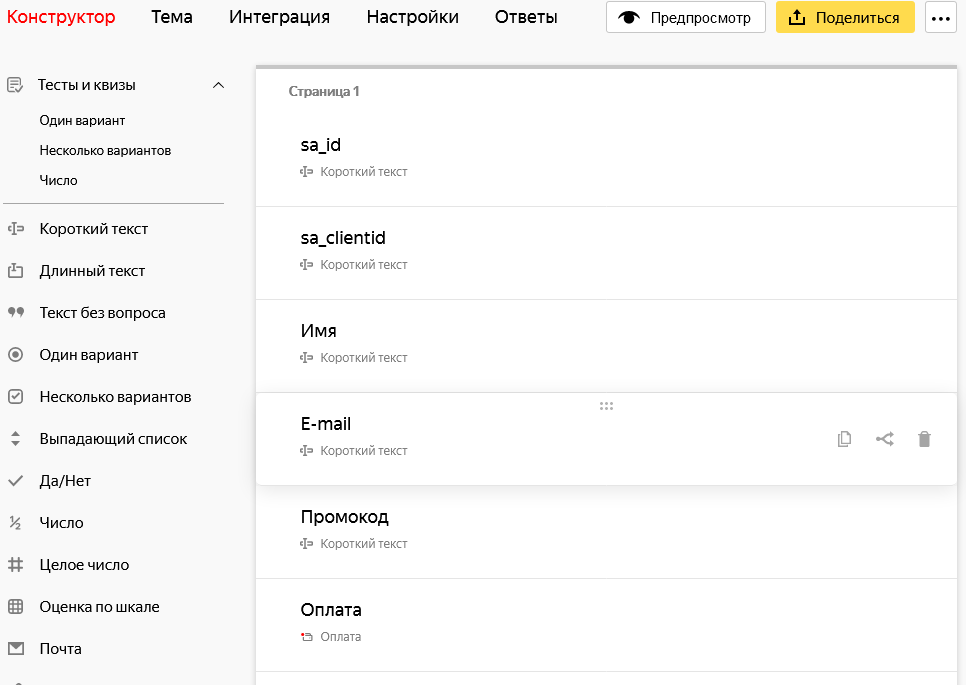Add an Оценка по шкале question
This screenshot has width=966, height=685.
(99, 607)
